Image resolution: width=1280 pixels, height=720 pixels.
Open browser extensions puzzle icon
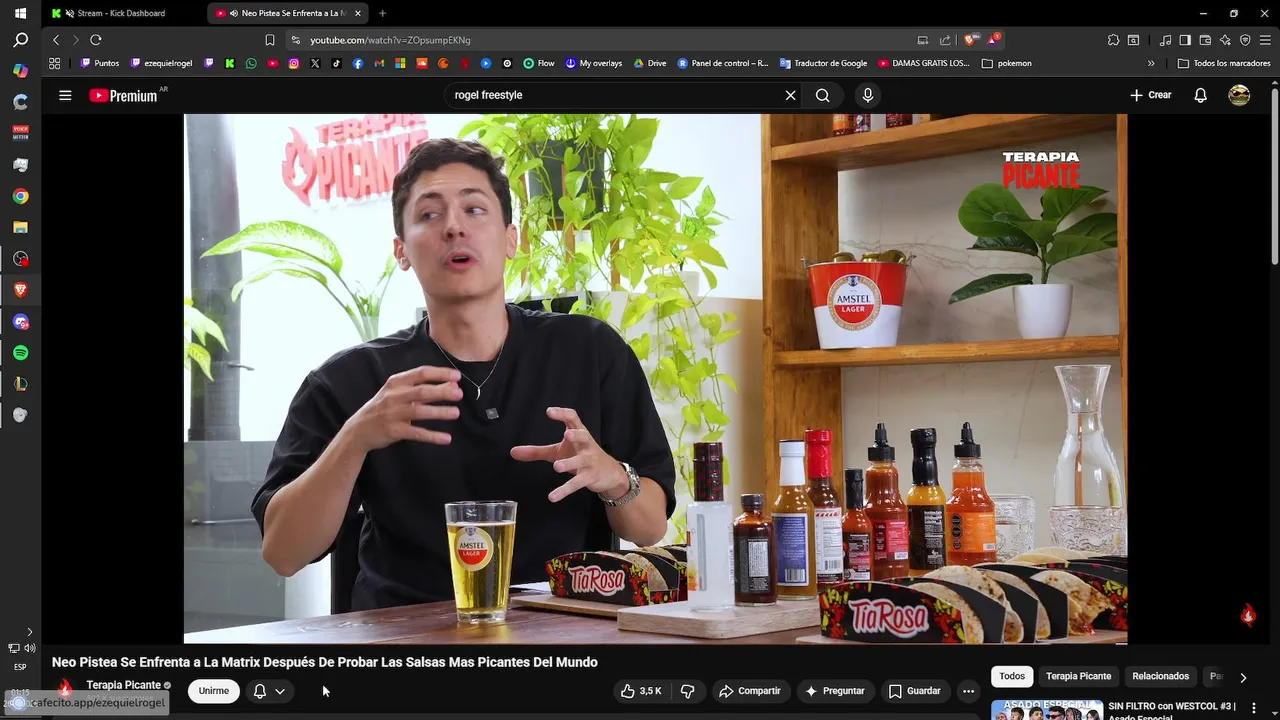coord(1113,40)
